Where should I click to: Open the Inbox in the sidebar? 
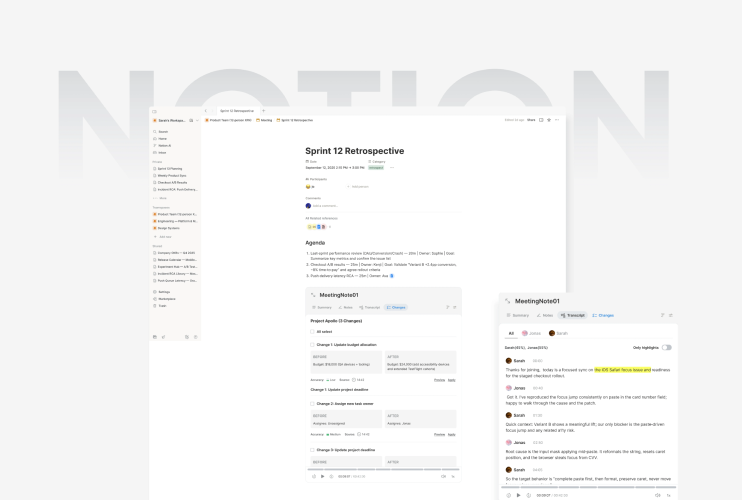pyautogui.click(x=160, y=153)
